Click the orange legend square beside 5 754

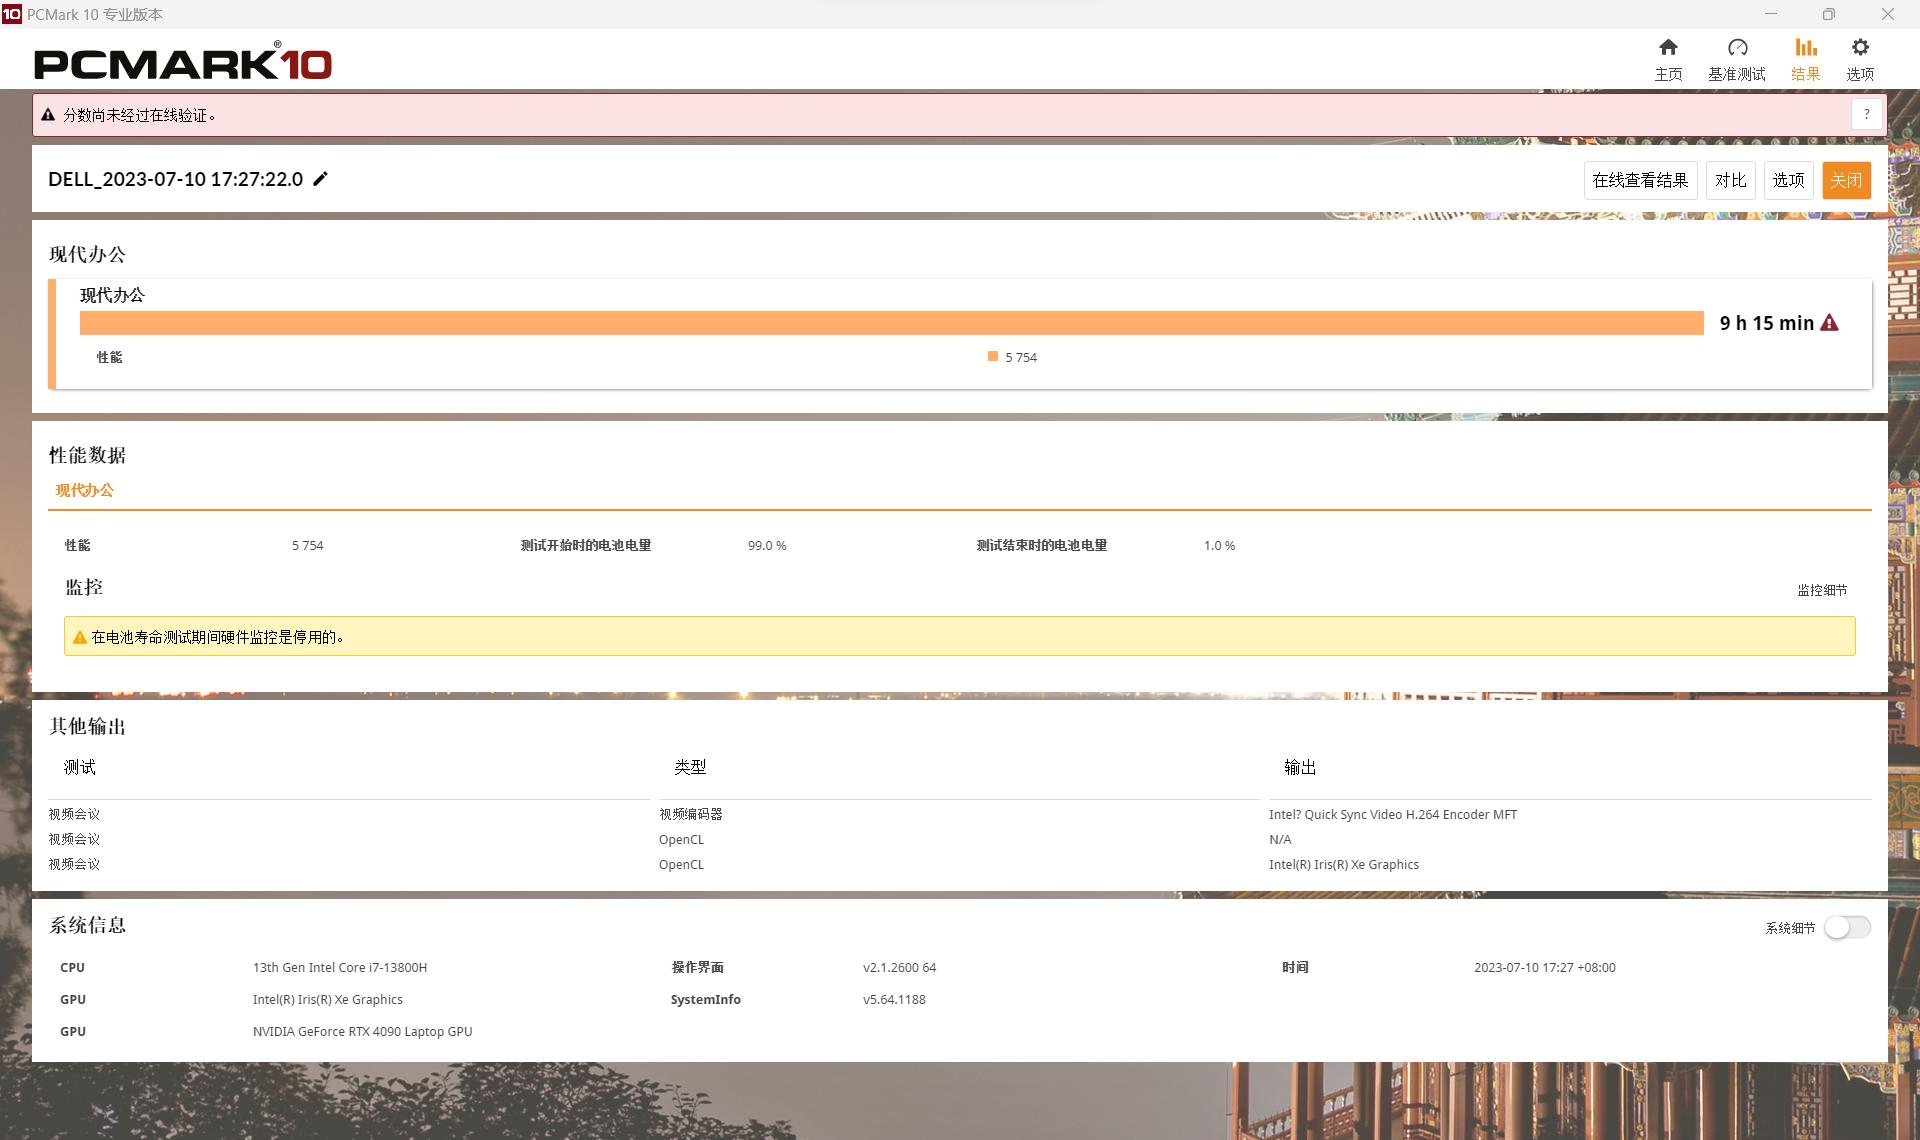point(993,356)
